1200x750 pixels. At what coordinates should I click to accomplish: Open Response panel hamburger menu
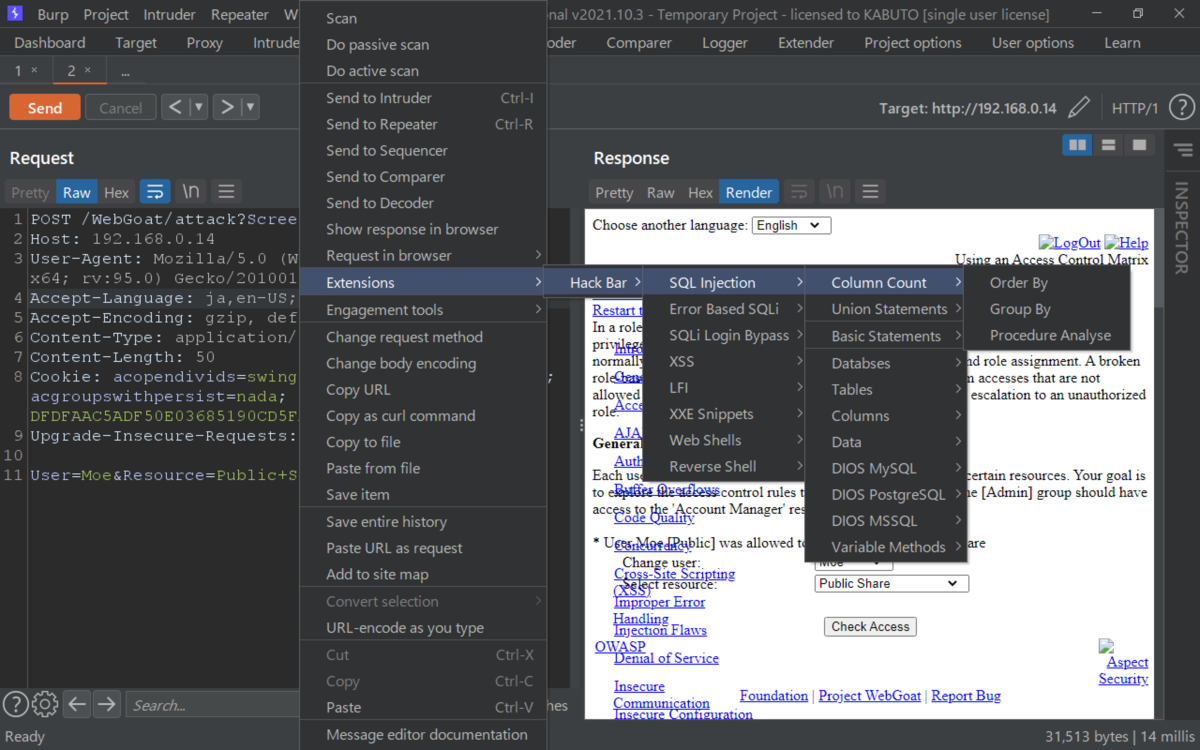[871, 192]
